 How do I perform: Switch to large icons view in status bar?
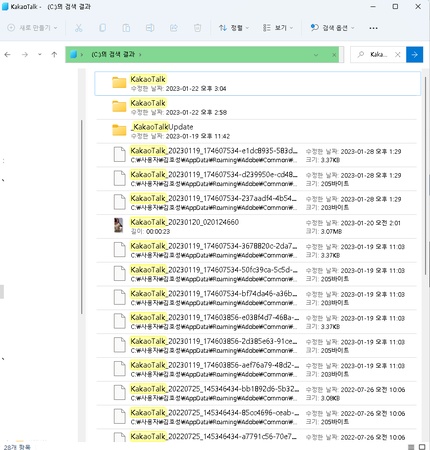coord(422,447)
